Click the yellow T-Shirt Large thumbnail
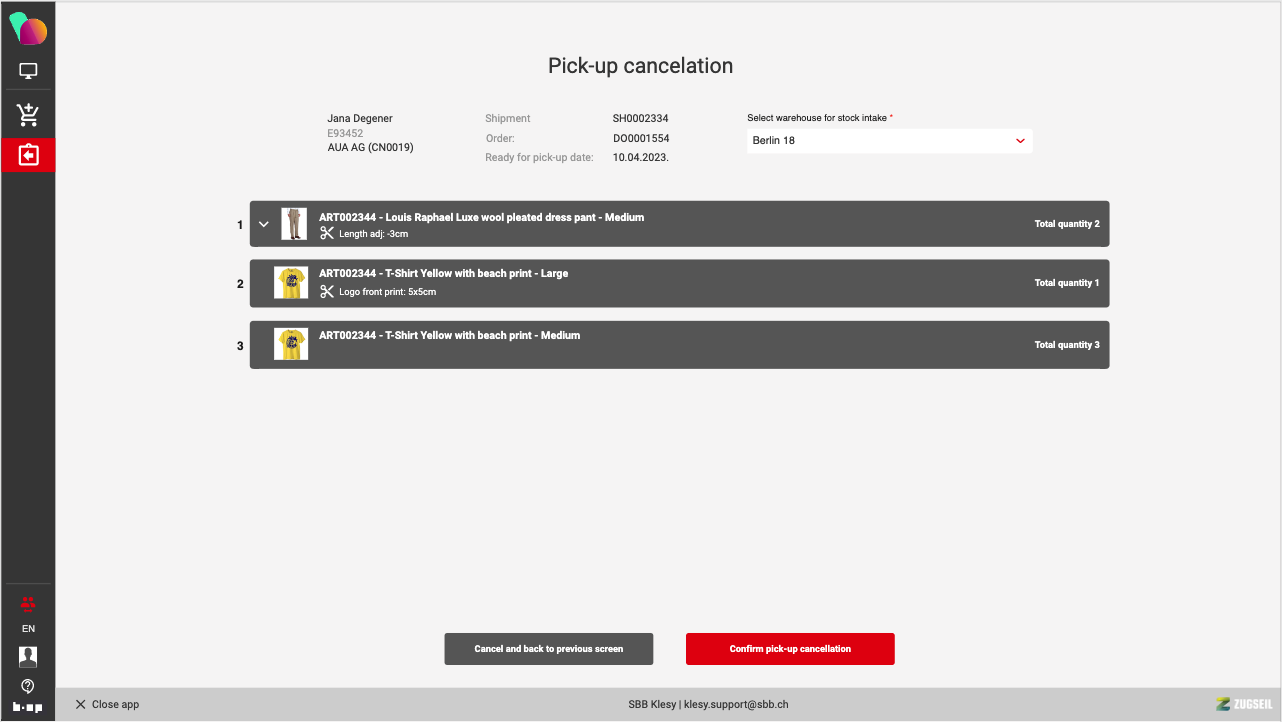The height and width of the screenshot is (722, 1282). (x=291, y=283)
